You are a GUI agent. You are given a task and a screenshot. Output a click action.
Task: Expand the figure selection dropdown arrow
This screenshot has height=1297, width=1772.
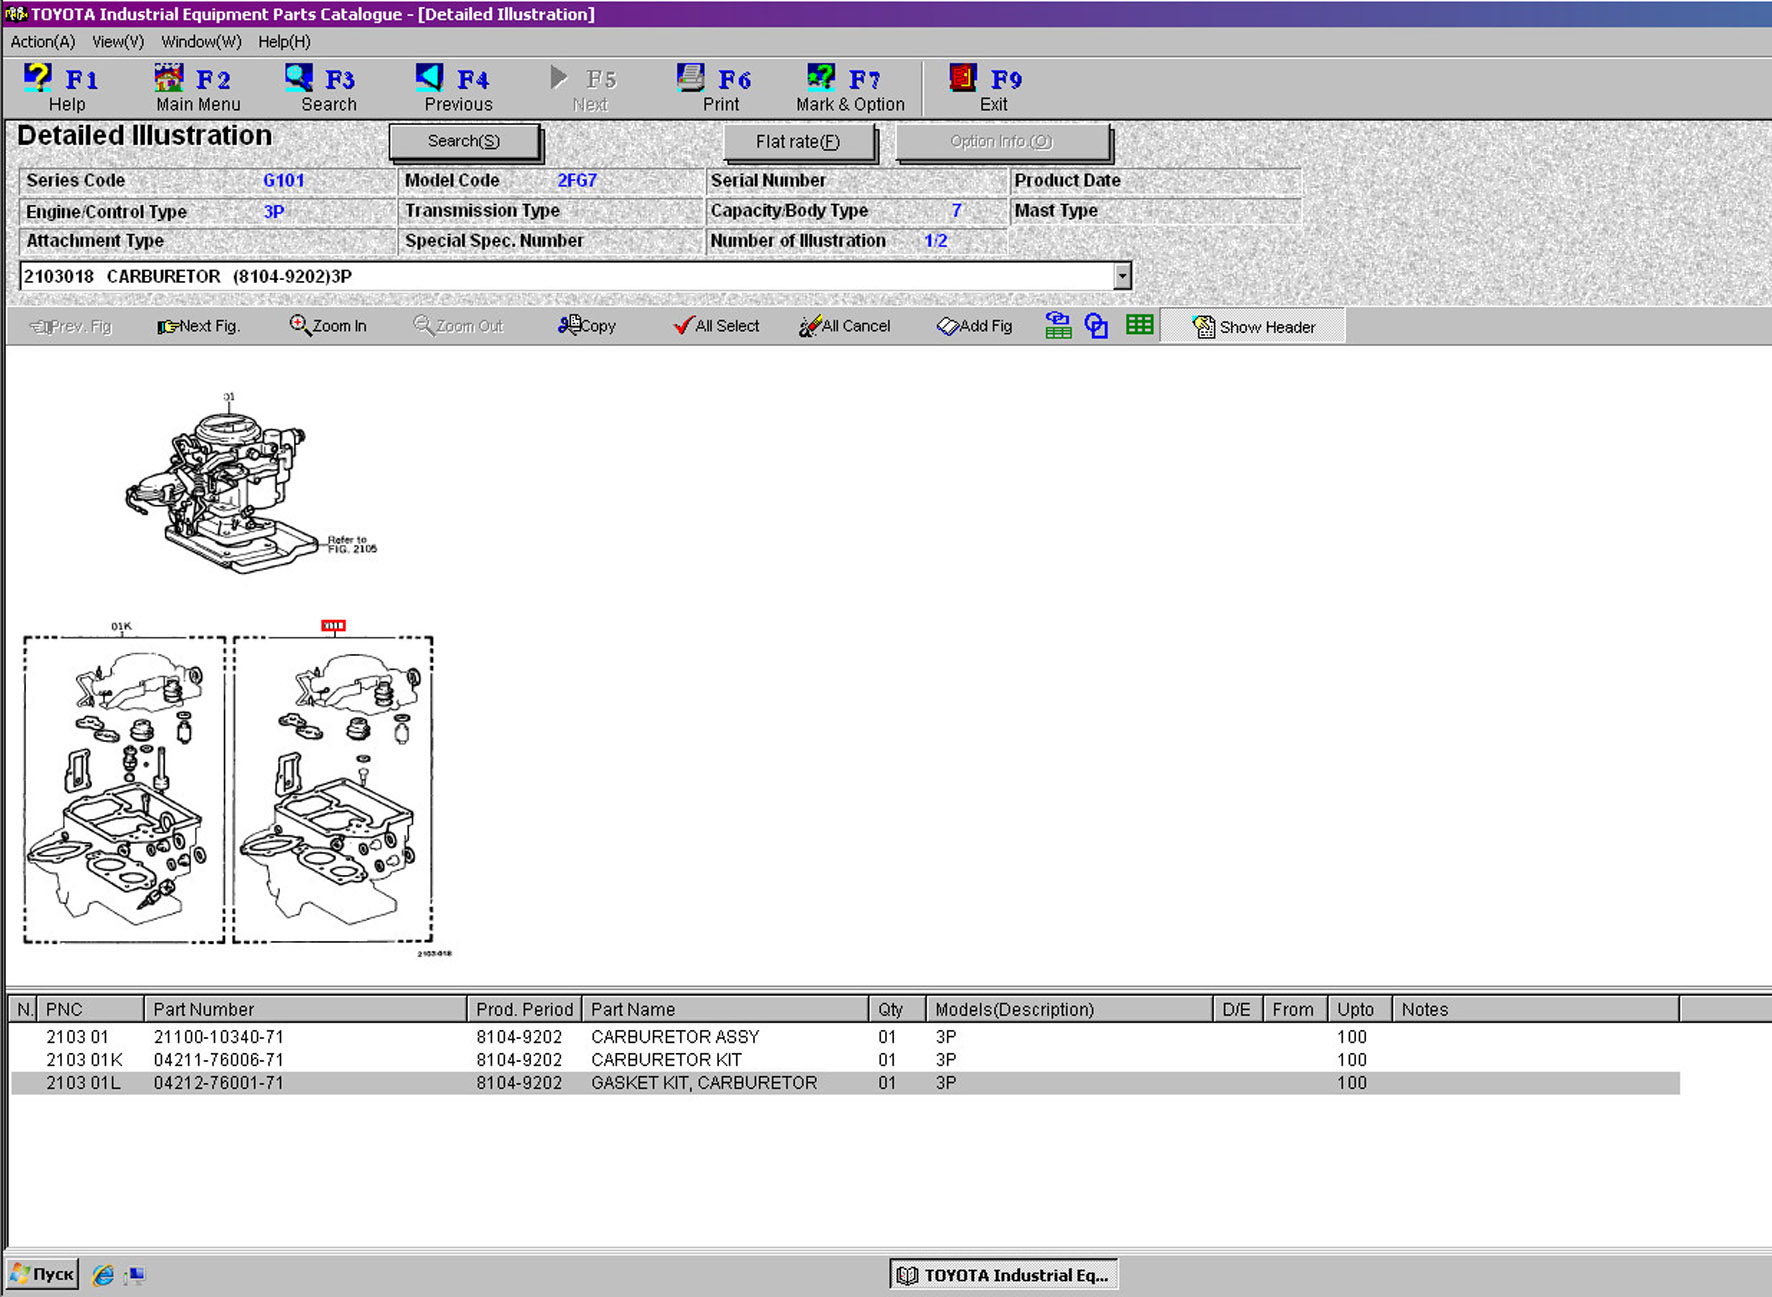point(1122,276)
